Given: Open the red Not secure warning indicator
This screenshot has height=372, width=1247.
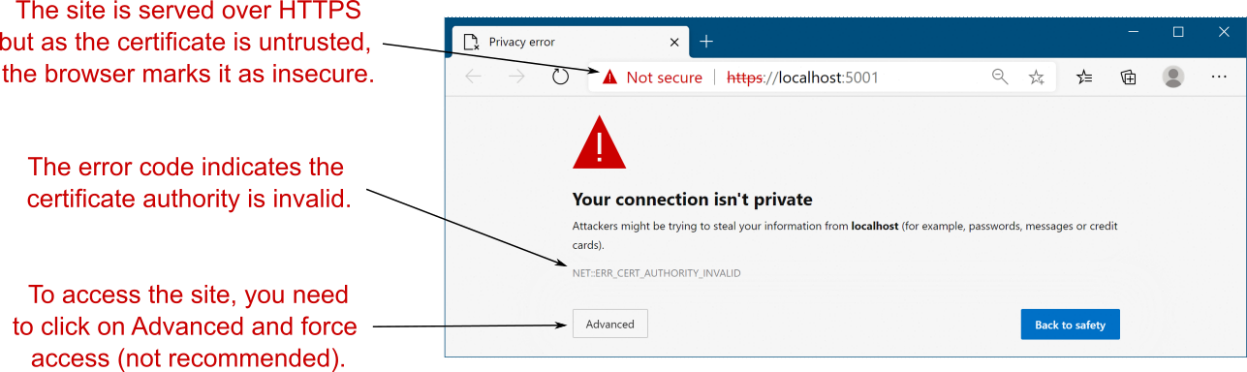Looking at the screenshot, I should (x=652, y=77).
